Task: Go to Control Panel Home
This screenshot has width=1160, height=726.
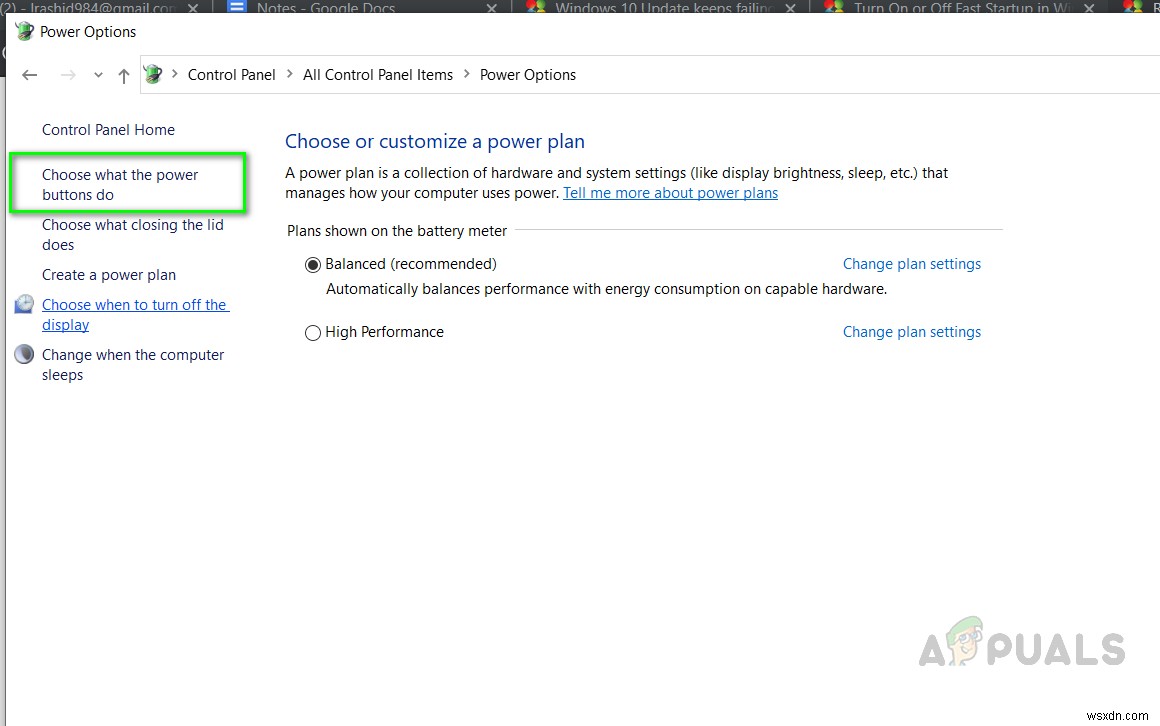Action: pos(108,130)
